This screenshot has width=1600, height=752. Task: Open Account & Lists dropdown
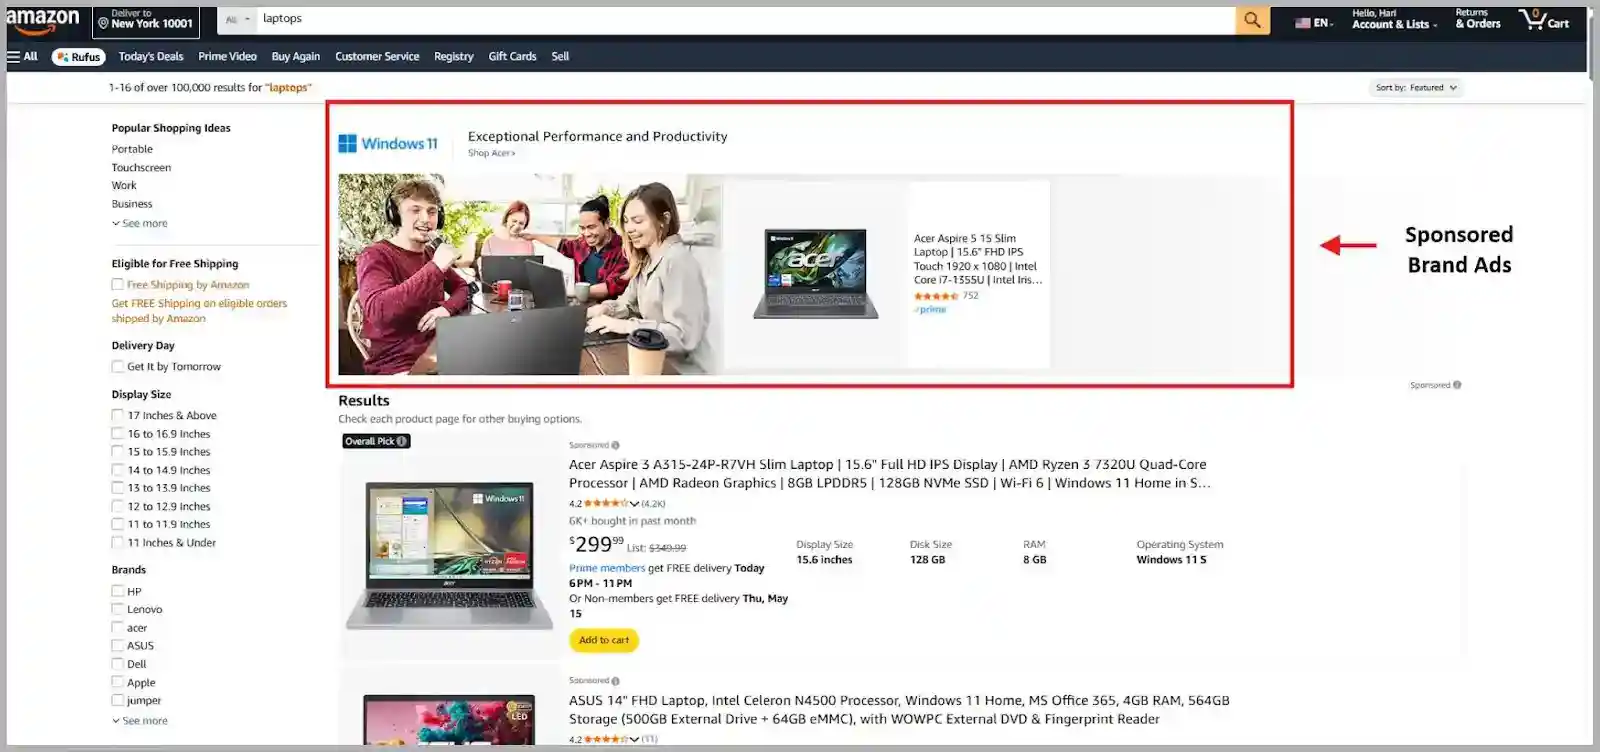tap(1394, 20)
